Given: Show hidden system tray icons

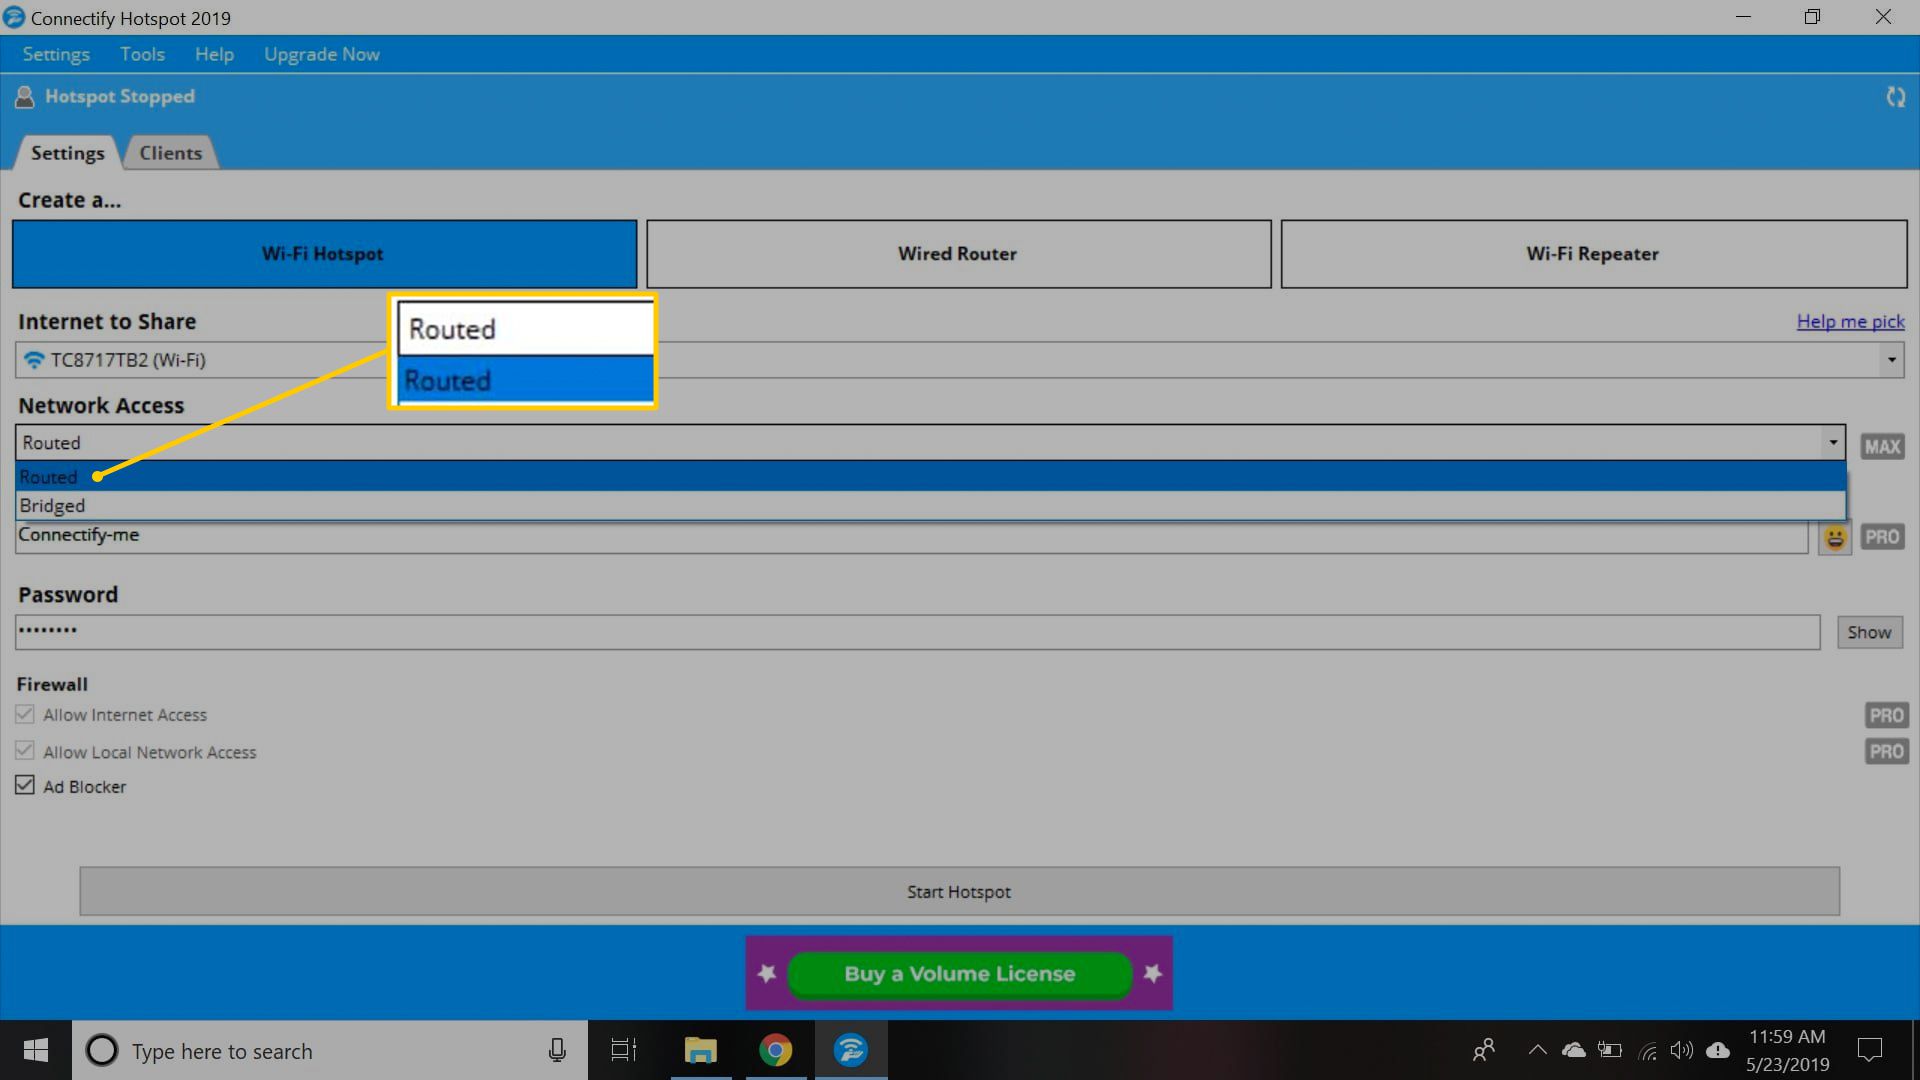Looking at the screenshot, I should (x=1537, y=1050).
